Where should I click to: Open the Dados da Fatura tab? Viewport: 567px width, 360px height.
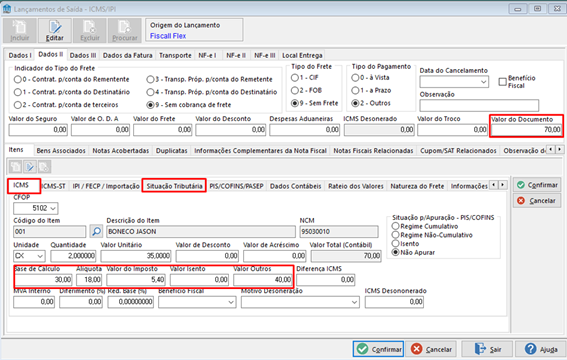(x=127, y=55)
